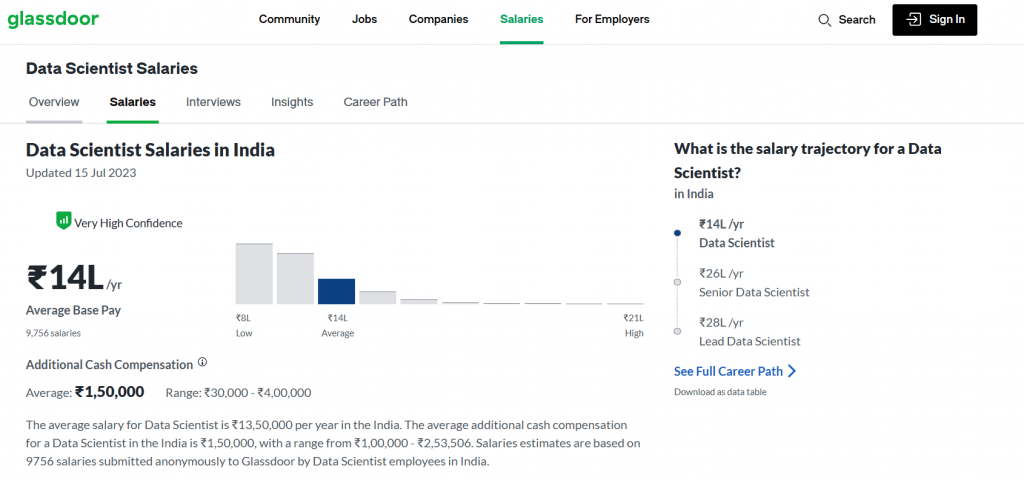Switch to the Career Path tab

point(376,102)
